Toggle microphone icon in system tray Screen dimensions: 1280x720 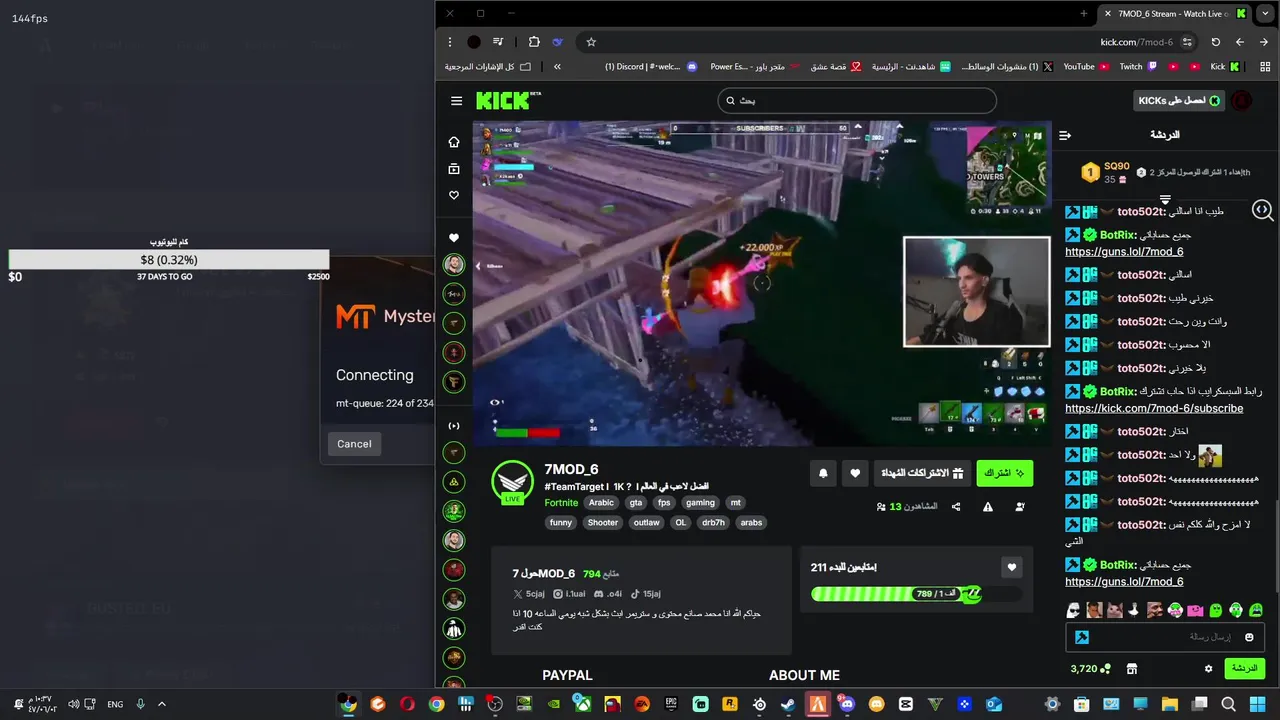pyautogui.click(x=141, y=704)
